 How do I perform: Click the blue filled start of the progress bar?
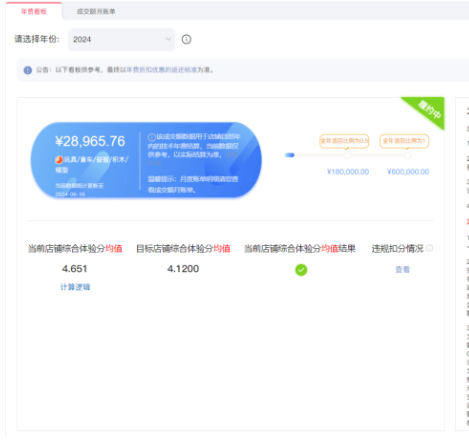coord(290,155)
